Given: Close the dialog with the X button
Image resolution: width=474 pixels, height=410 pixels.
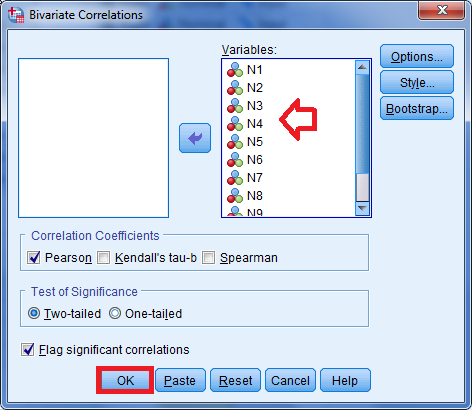Looking at the screenshot, I should (x=442, y=10).
